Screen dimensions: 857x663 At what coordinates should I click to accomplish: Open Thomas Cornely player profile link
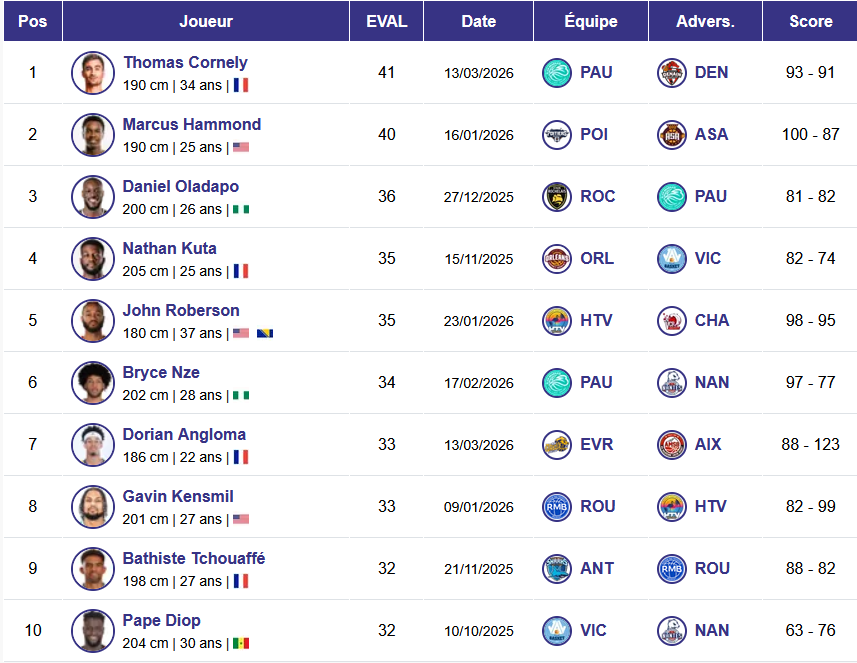[x=185, y=62]
